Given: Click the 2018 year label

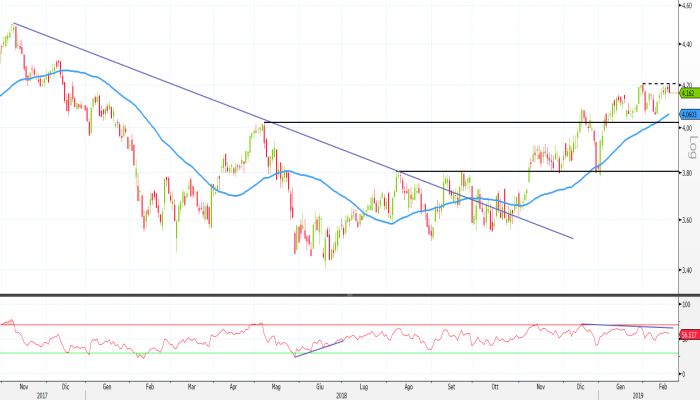Looking at the screenshot, I should (342, 396).
